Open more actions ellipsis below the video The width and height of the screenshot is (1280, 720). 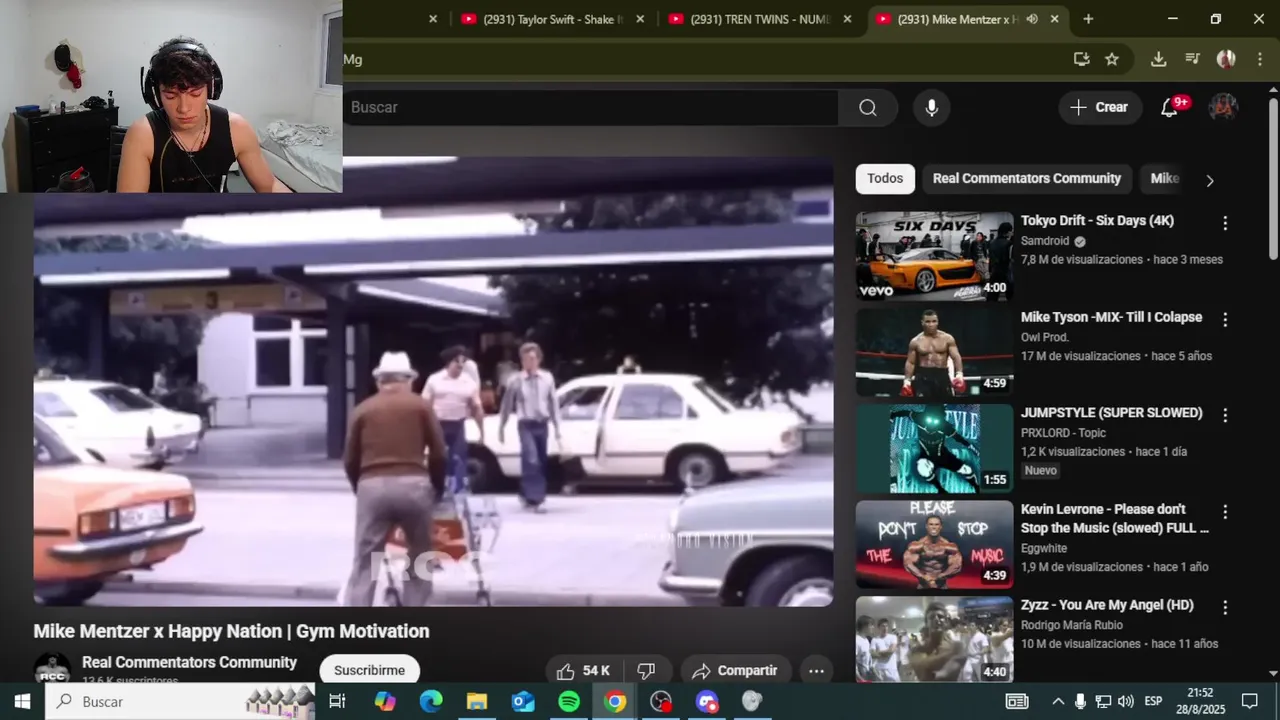(816, 671)
